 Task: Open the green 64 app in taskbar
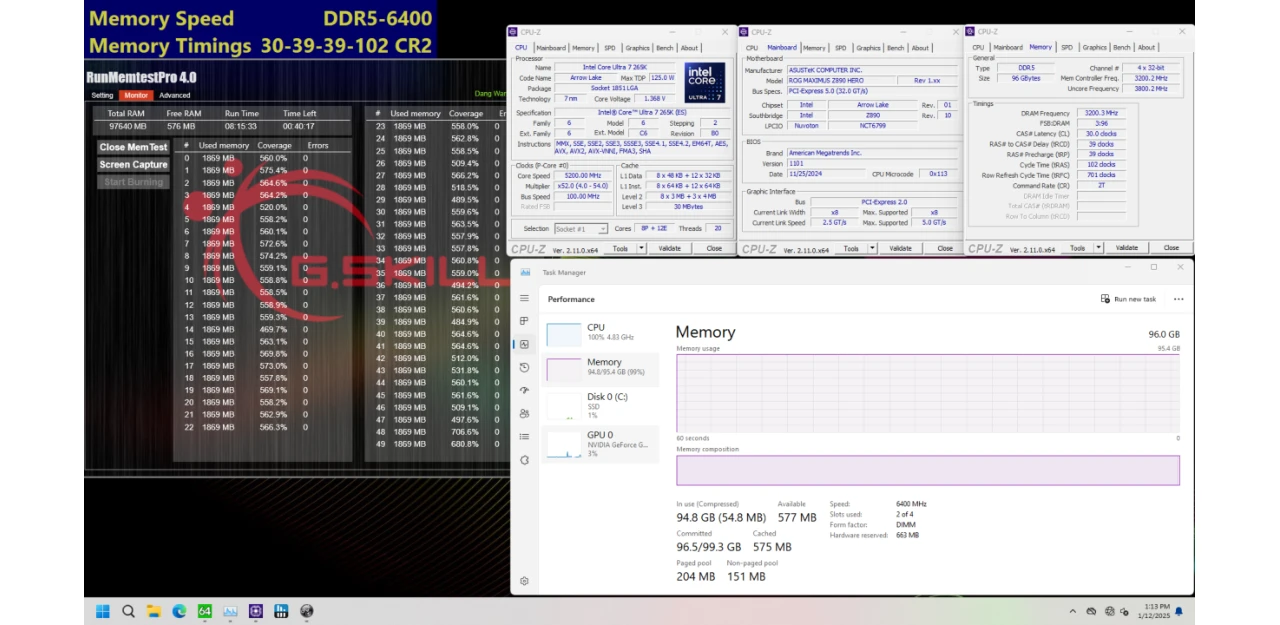(x=205, y=611)
